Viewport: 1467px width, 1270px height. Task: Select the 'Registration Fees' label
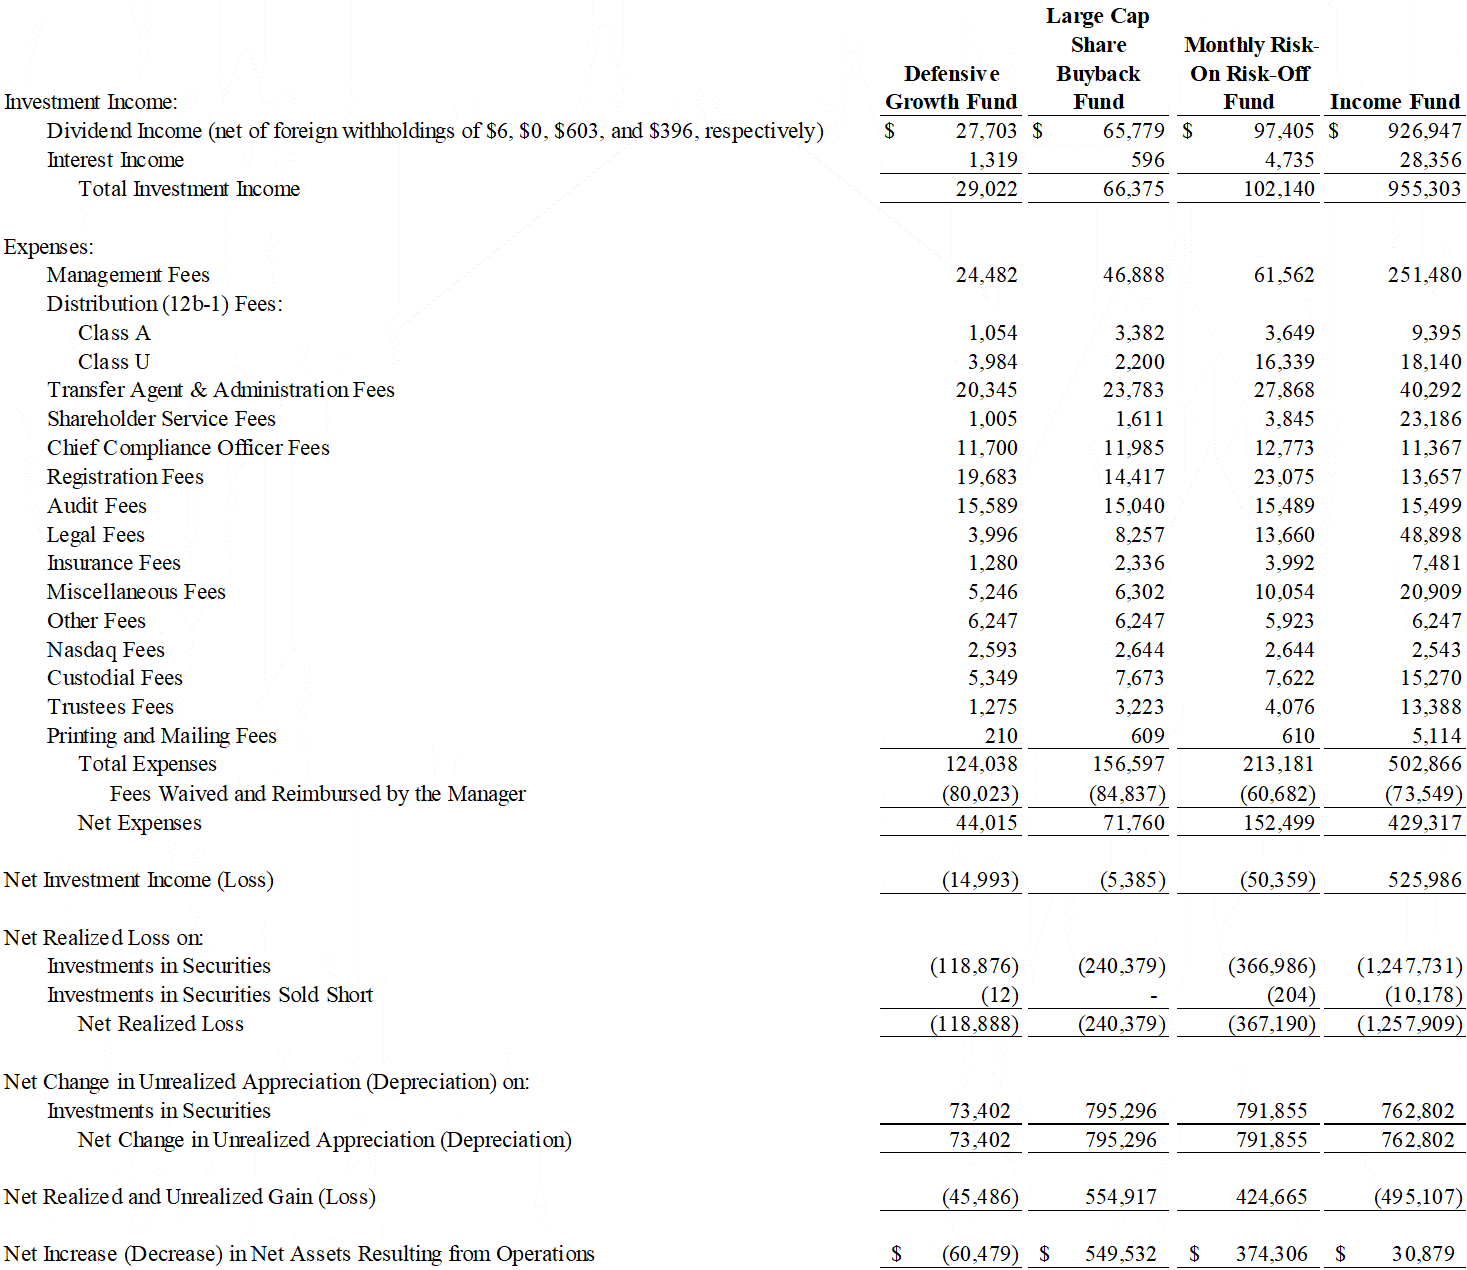[125, 477]
